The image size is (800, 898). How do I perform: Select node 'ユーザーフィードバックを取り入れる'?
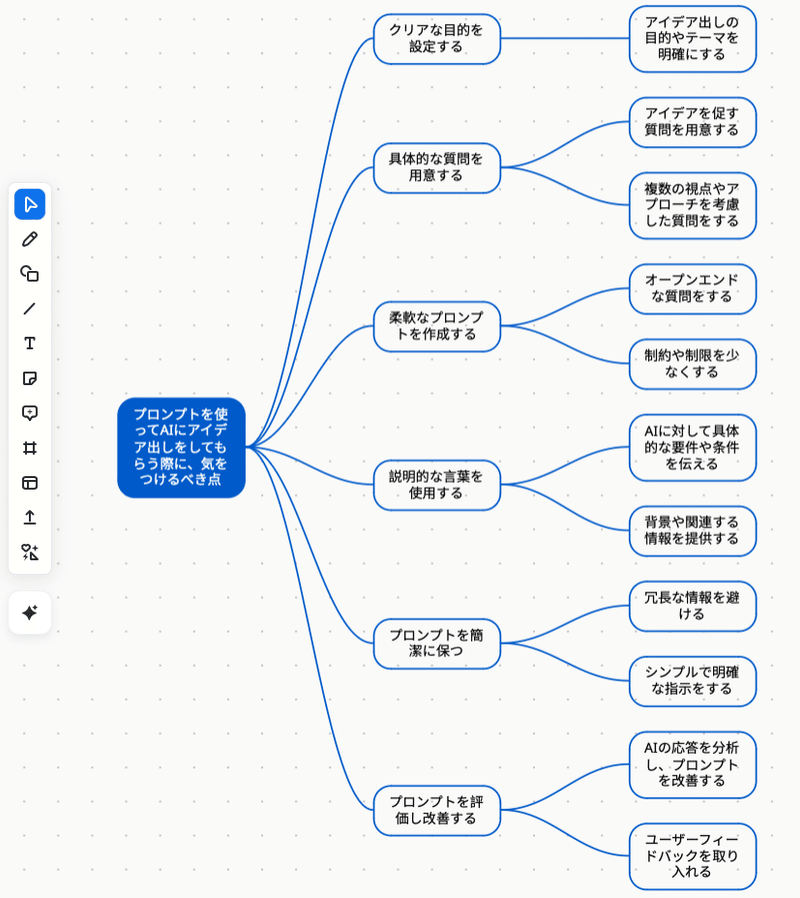pyautogui.click(x=692, y=856)
